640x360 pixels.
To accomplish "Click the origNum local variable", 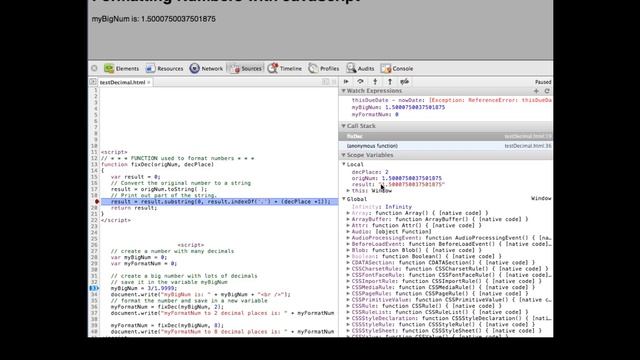I will pos(396,178).
